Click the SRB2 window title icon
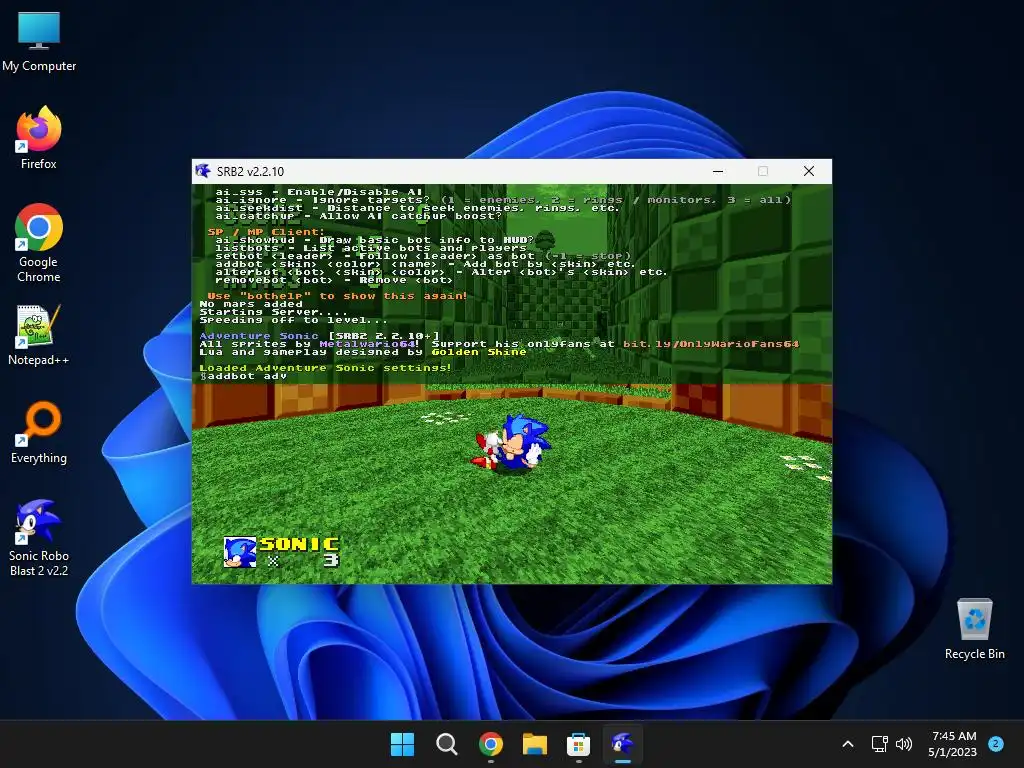The image size is (1024, 768). click(203, 171)
